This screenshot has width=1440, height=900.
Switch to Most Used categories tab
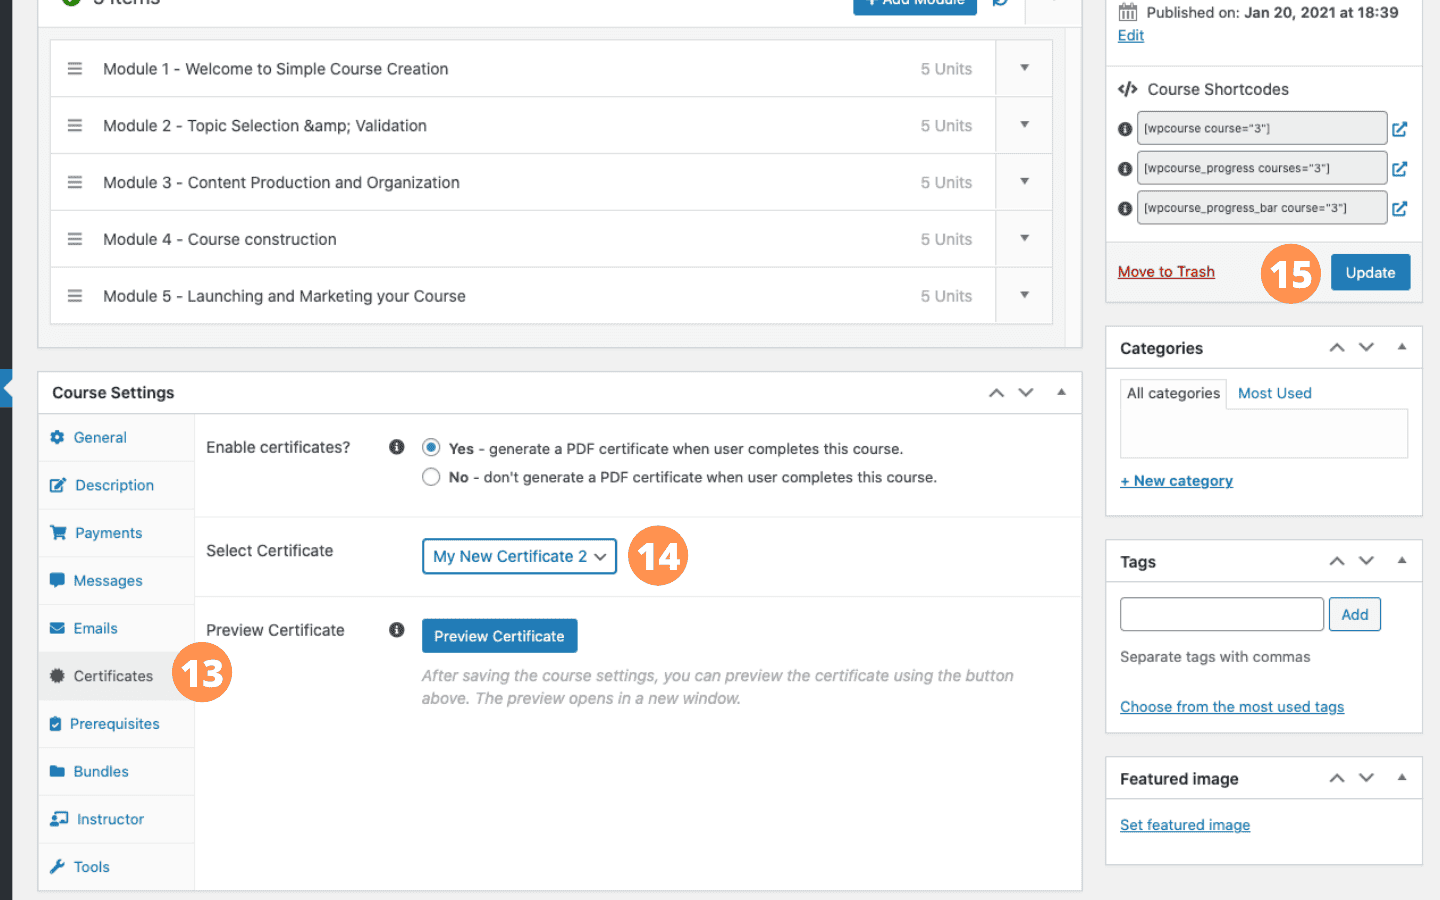1275,394
